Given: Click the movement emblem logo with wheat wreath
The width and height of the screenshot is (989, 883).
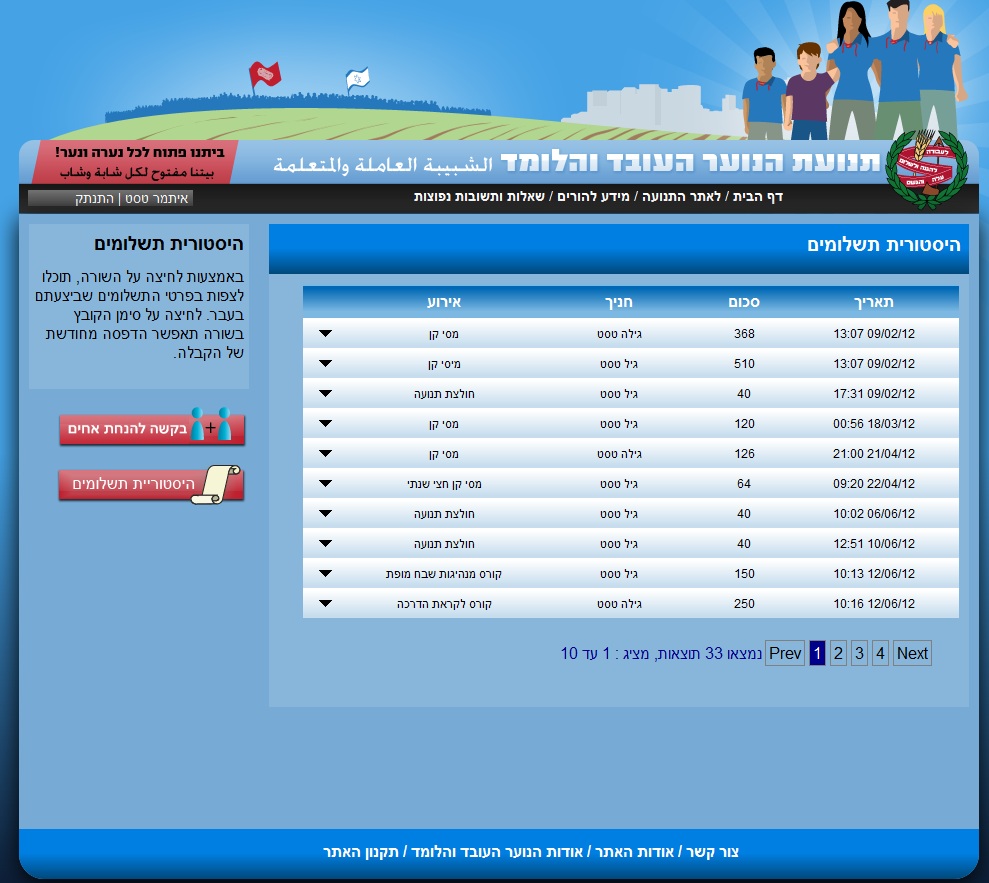Looking at the screenshot, I should tap(927, 167).
